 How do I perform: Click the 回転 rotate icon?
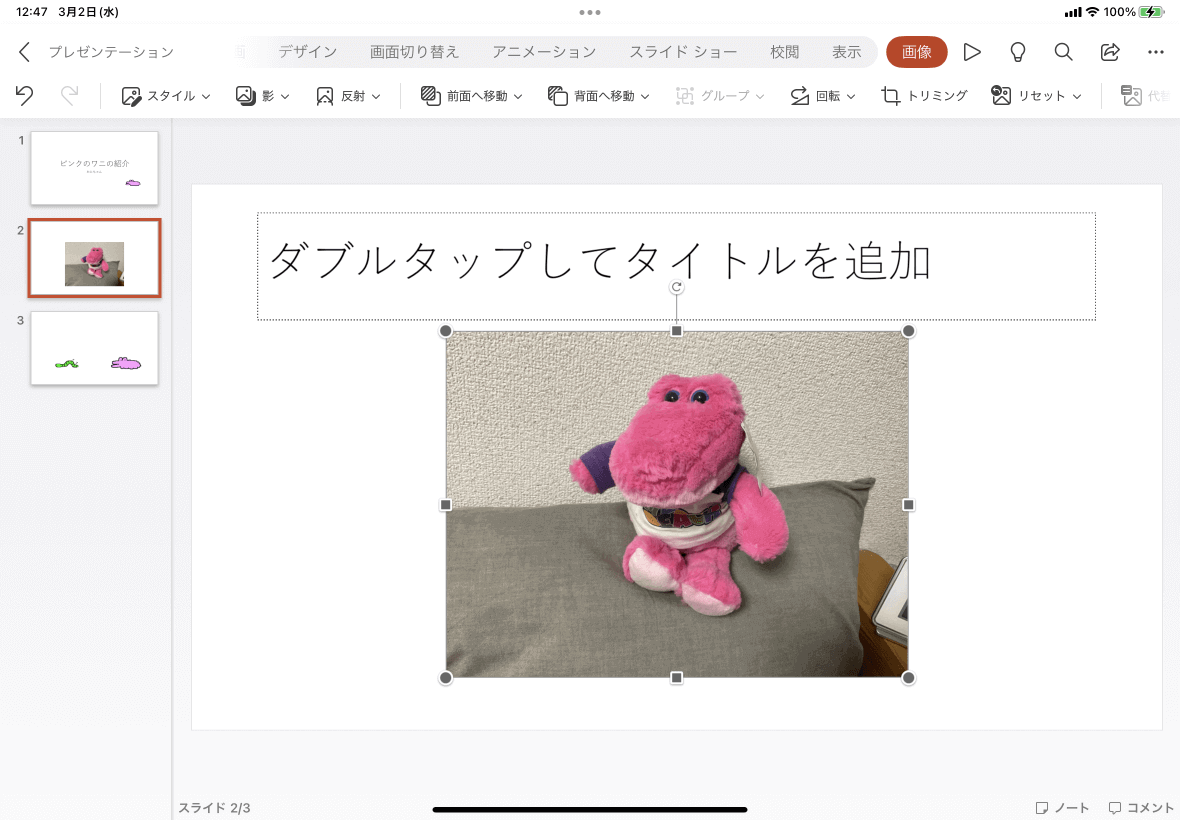(x=799, y=96)
